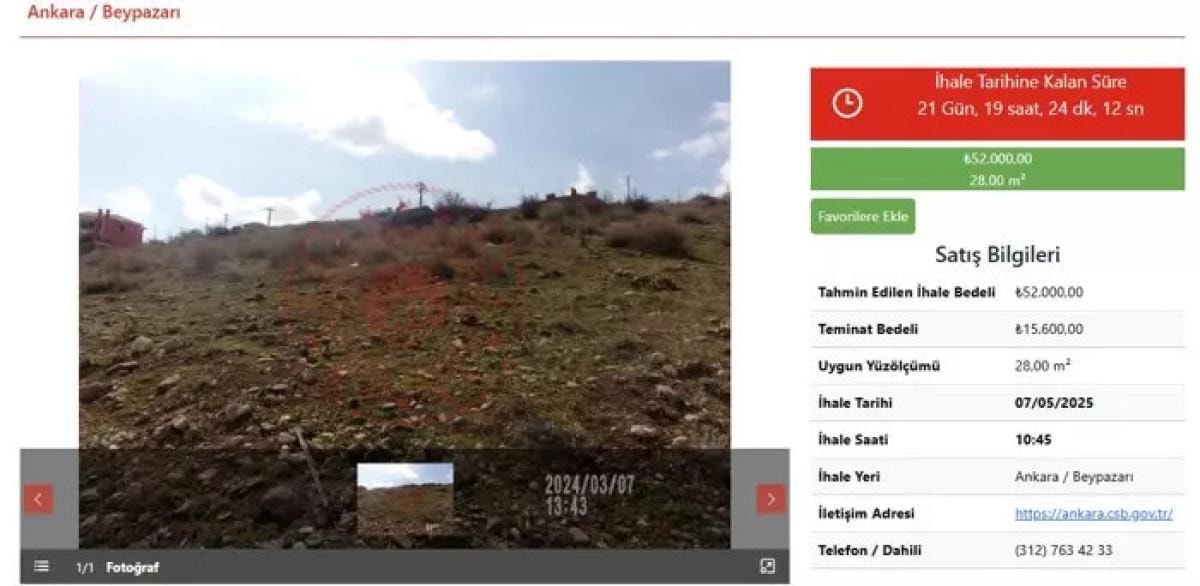This screenshot has width=1200, height=586.
Task: Click the Teminat Bedeli row
Action: [x=997, y=329]
